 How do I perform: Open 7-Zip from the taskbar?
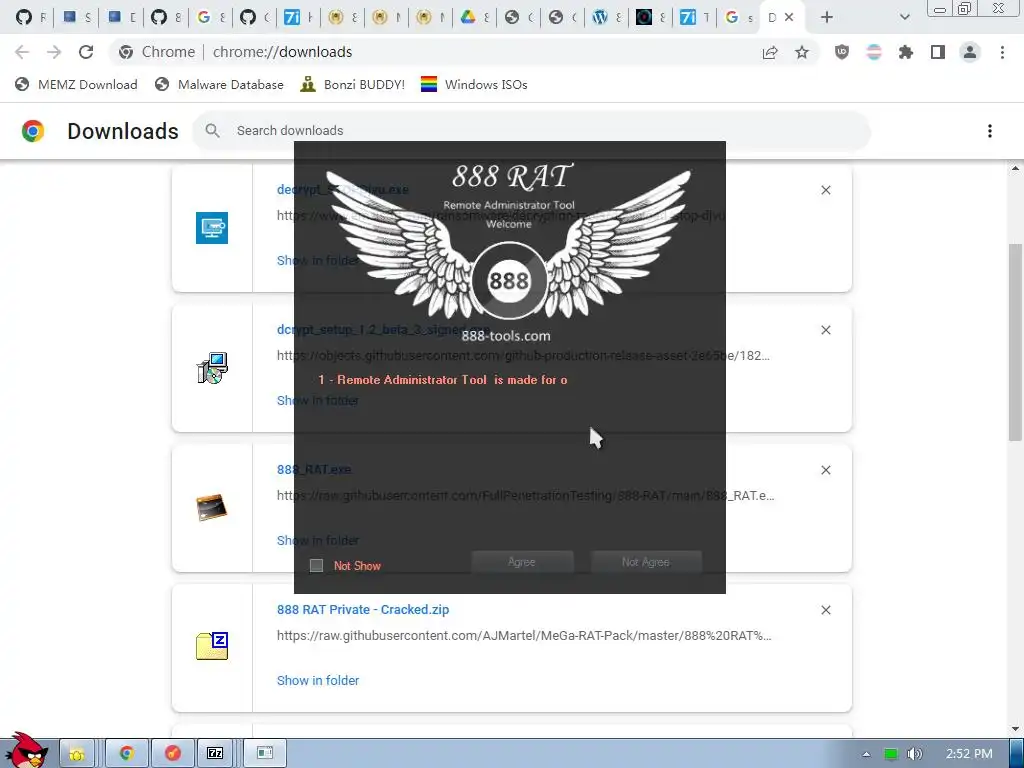(216, 754)
